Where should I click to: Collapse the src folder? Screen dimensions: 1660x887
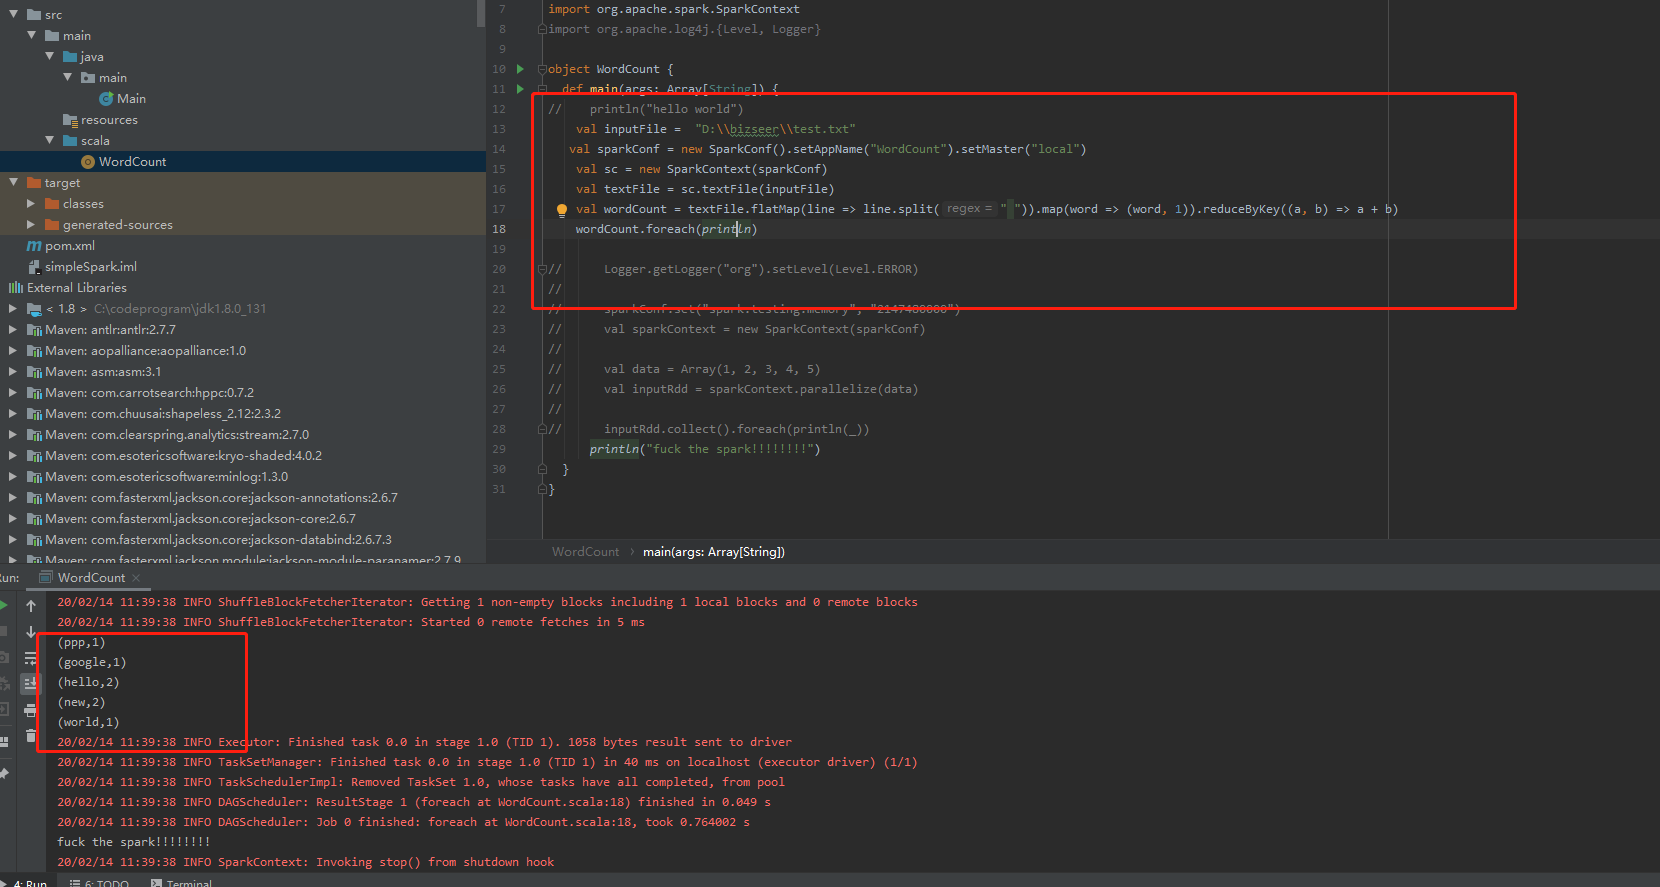[13, 14]
